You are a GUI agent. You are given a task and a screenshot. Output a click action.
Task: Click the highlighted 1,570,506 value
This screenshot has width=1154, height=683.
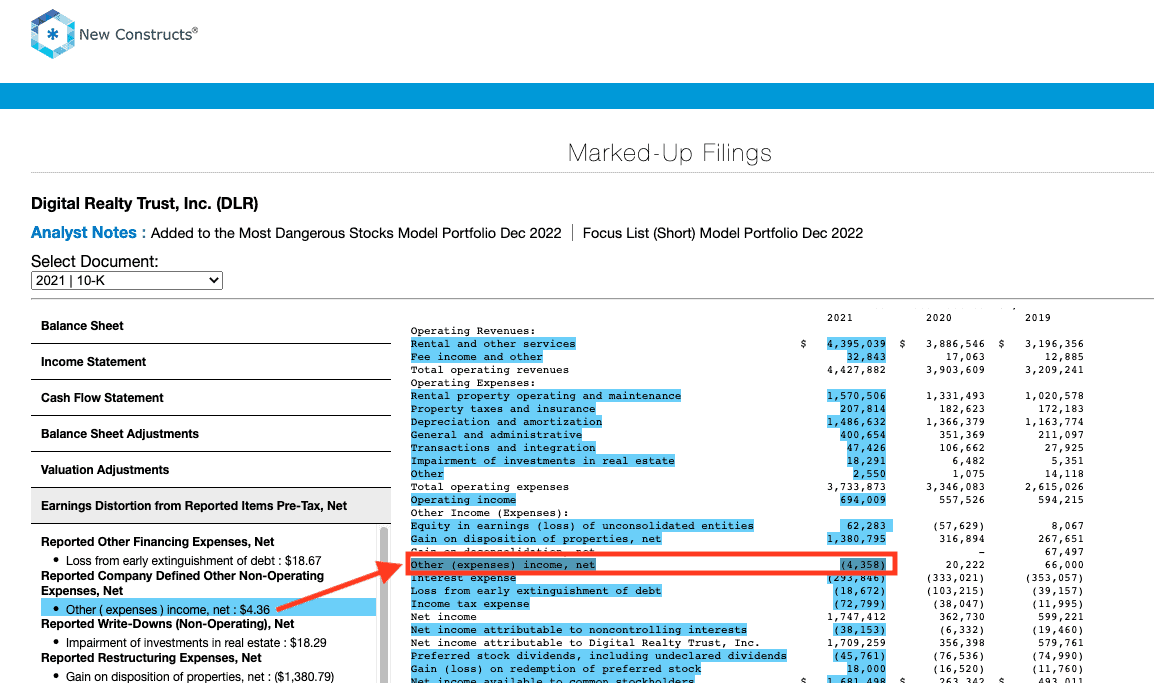(x=857, y=396)
